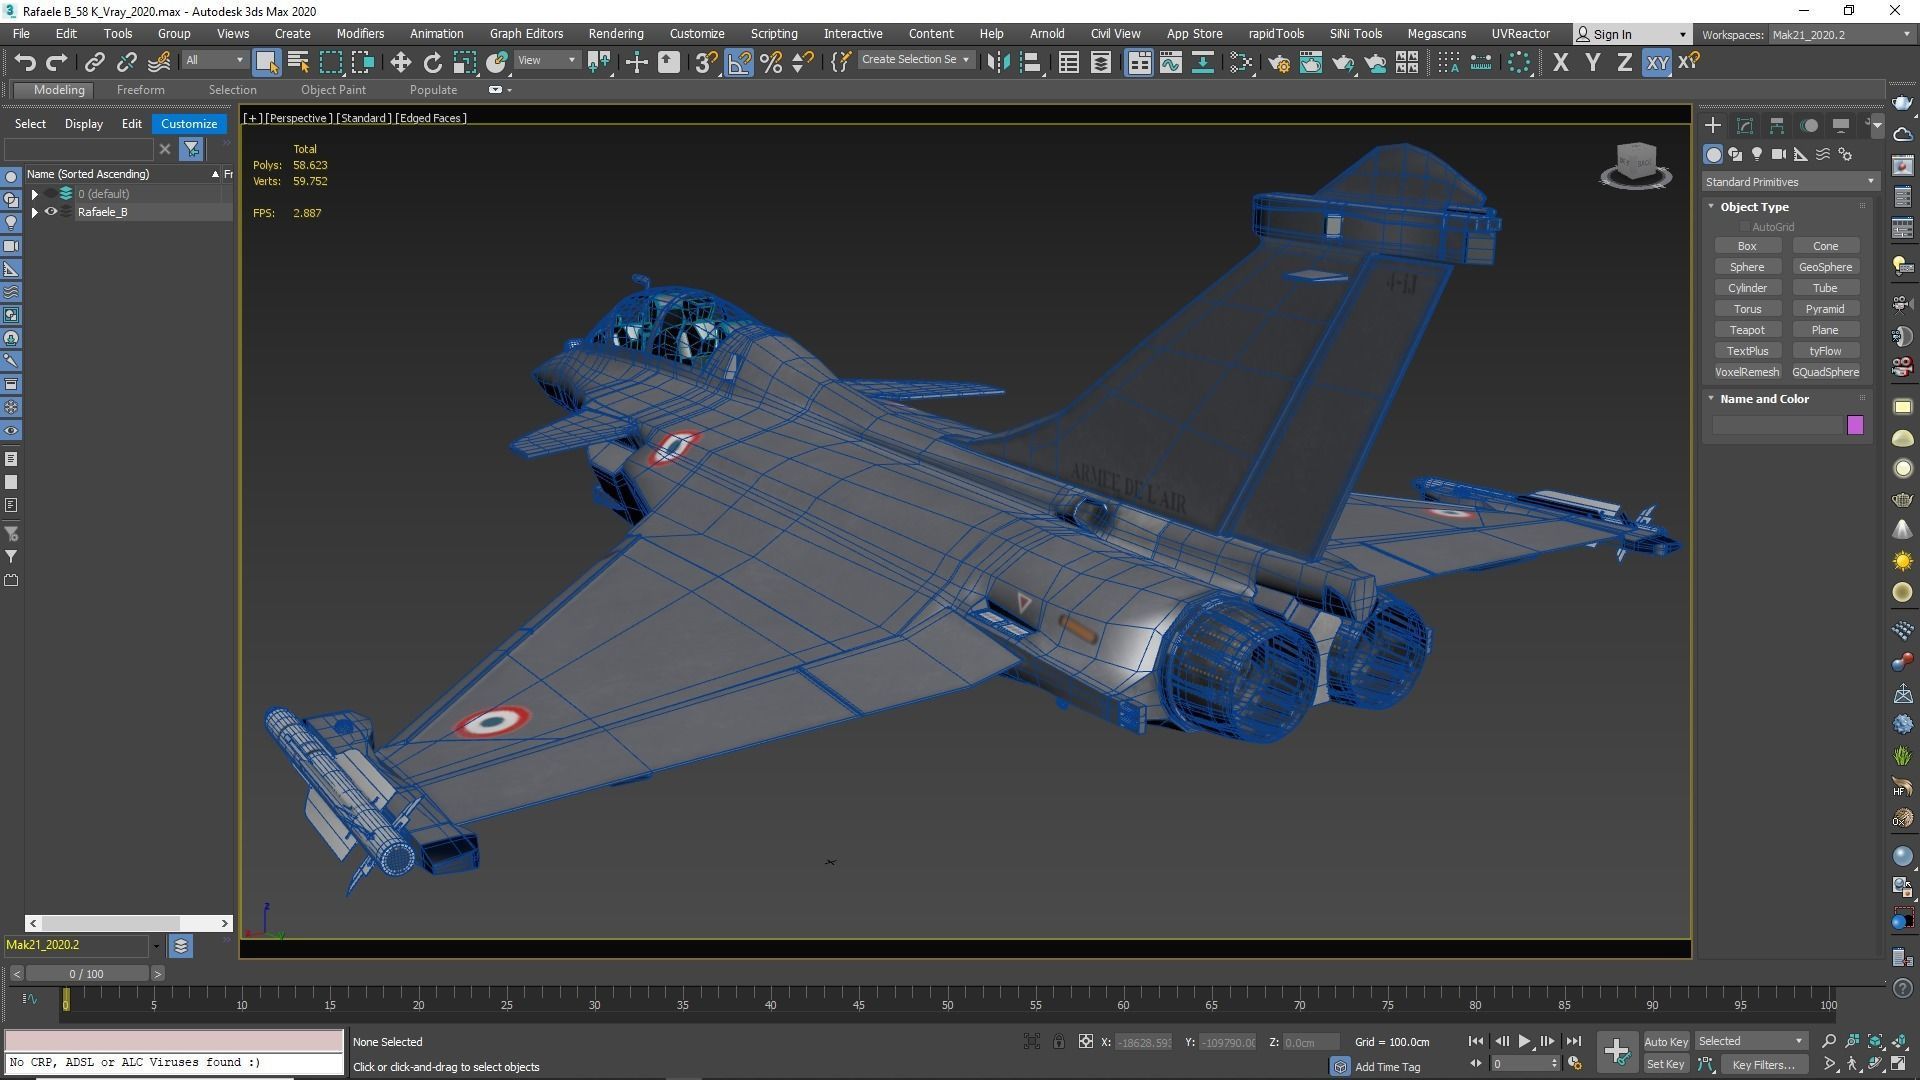Click the Scene Explorer search field

[x=79, y=149]
